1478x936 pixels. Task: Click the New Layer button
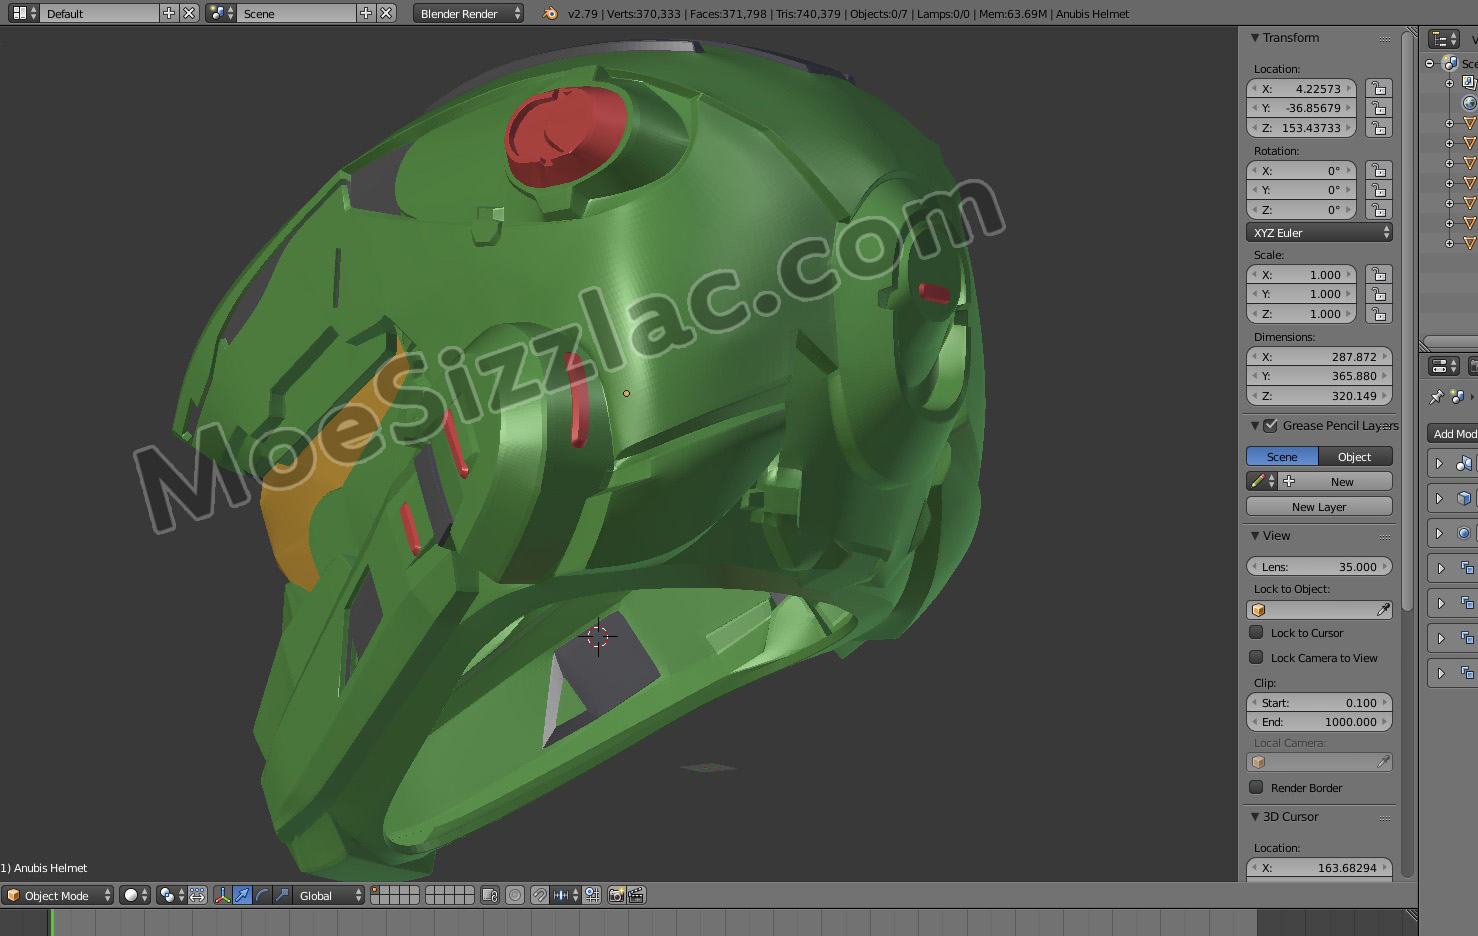click(1319, 506)
